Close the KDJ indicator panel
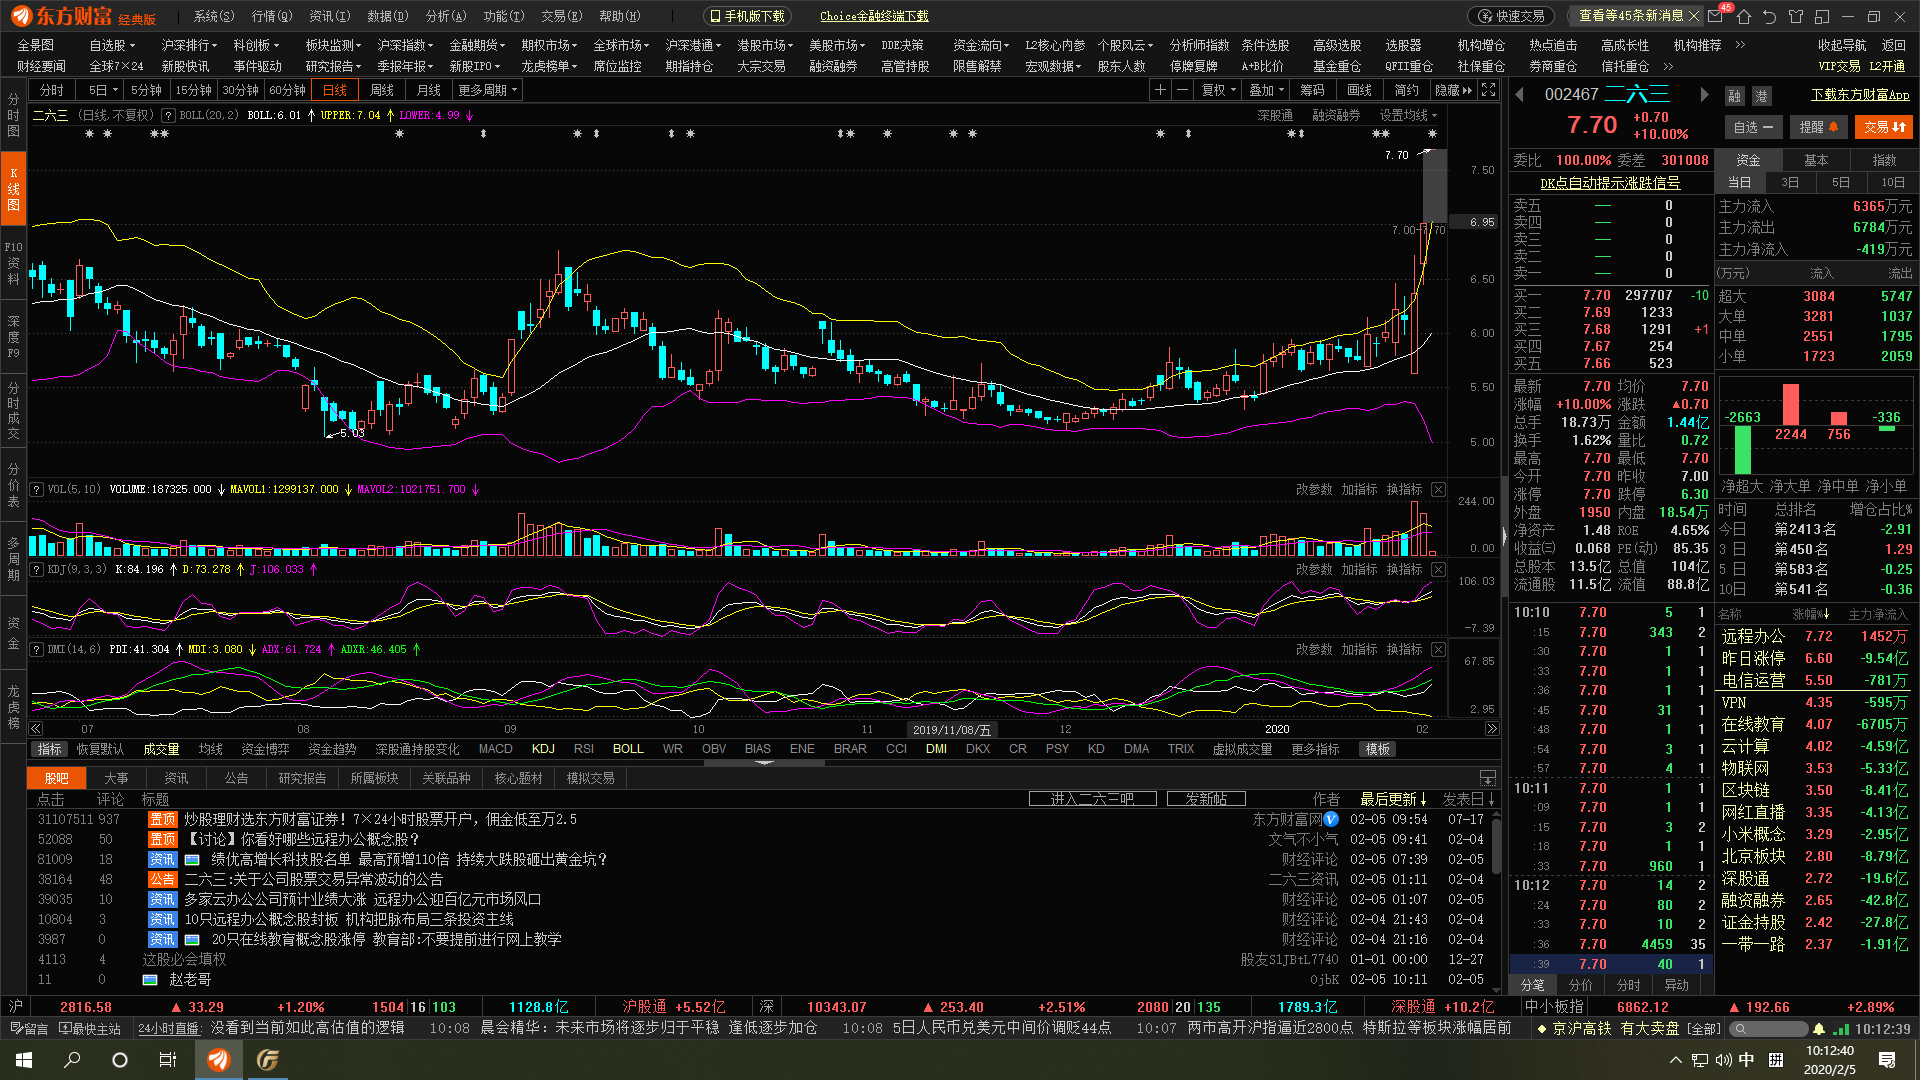Screen dimensions: 1920x1080 pyautogui.click(x=1438, y=570)
